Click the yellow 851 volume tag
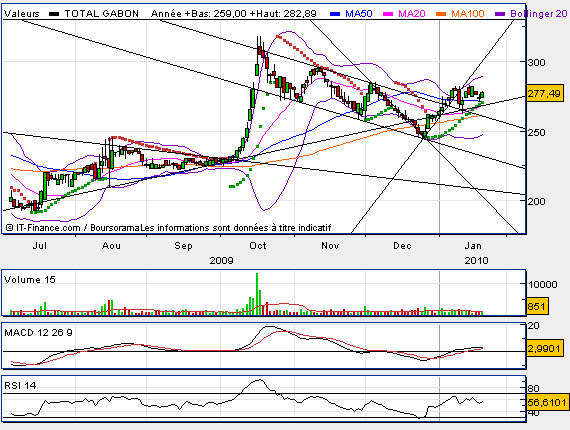The image size is (570, 430). tap(537, 306)
